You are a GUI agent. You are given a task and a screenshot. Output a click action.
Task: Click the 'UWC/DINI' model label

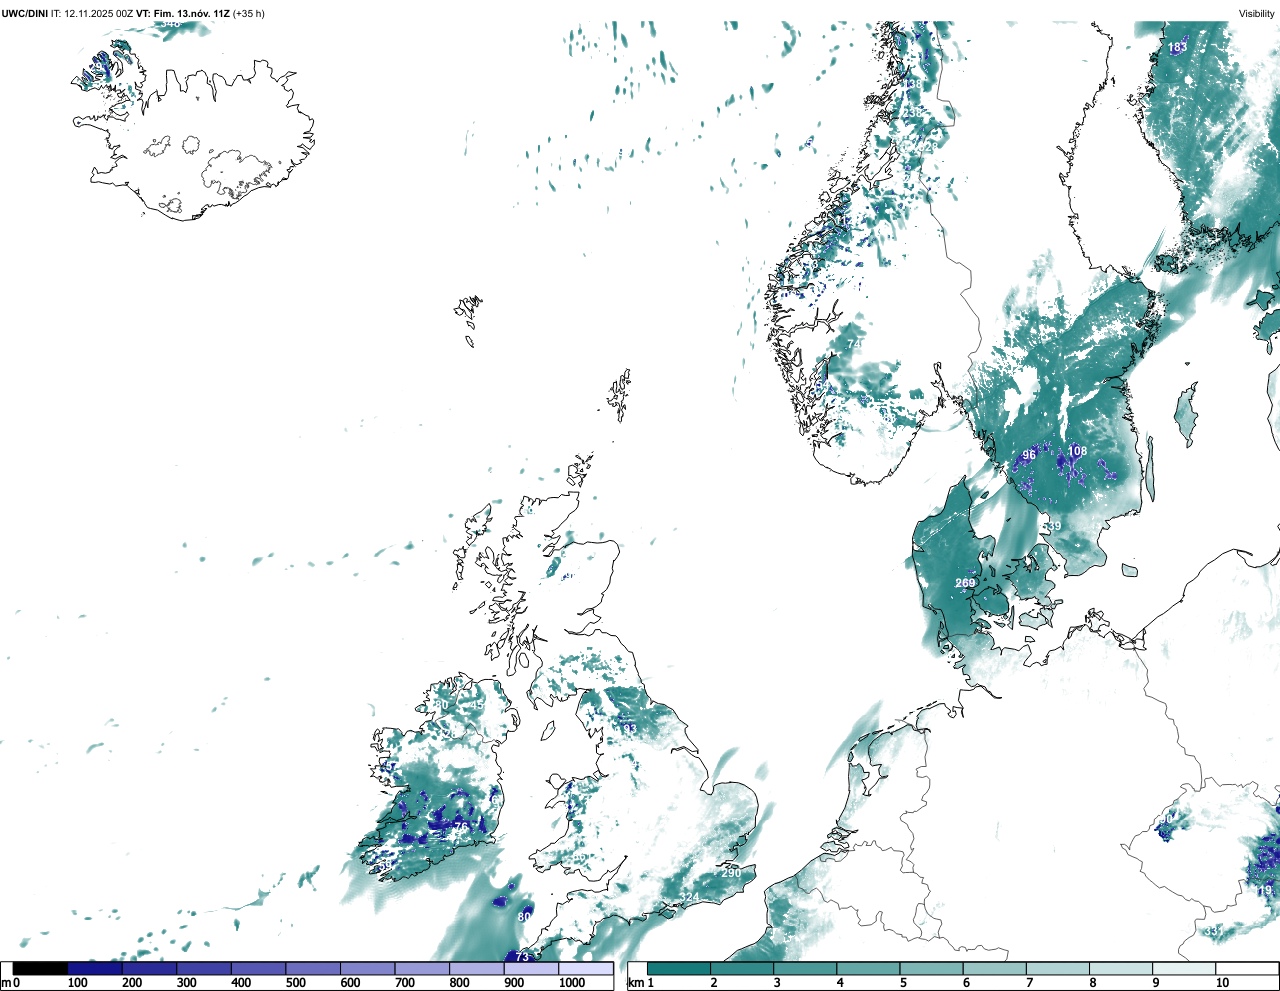click(24, 13)
